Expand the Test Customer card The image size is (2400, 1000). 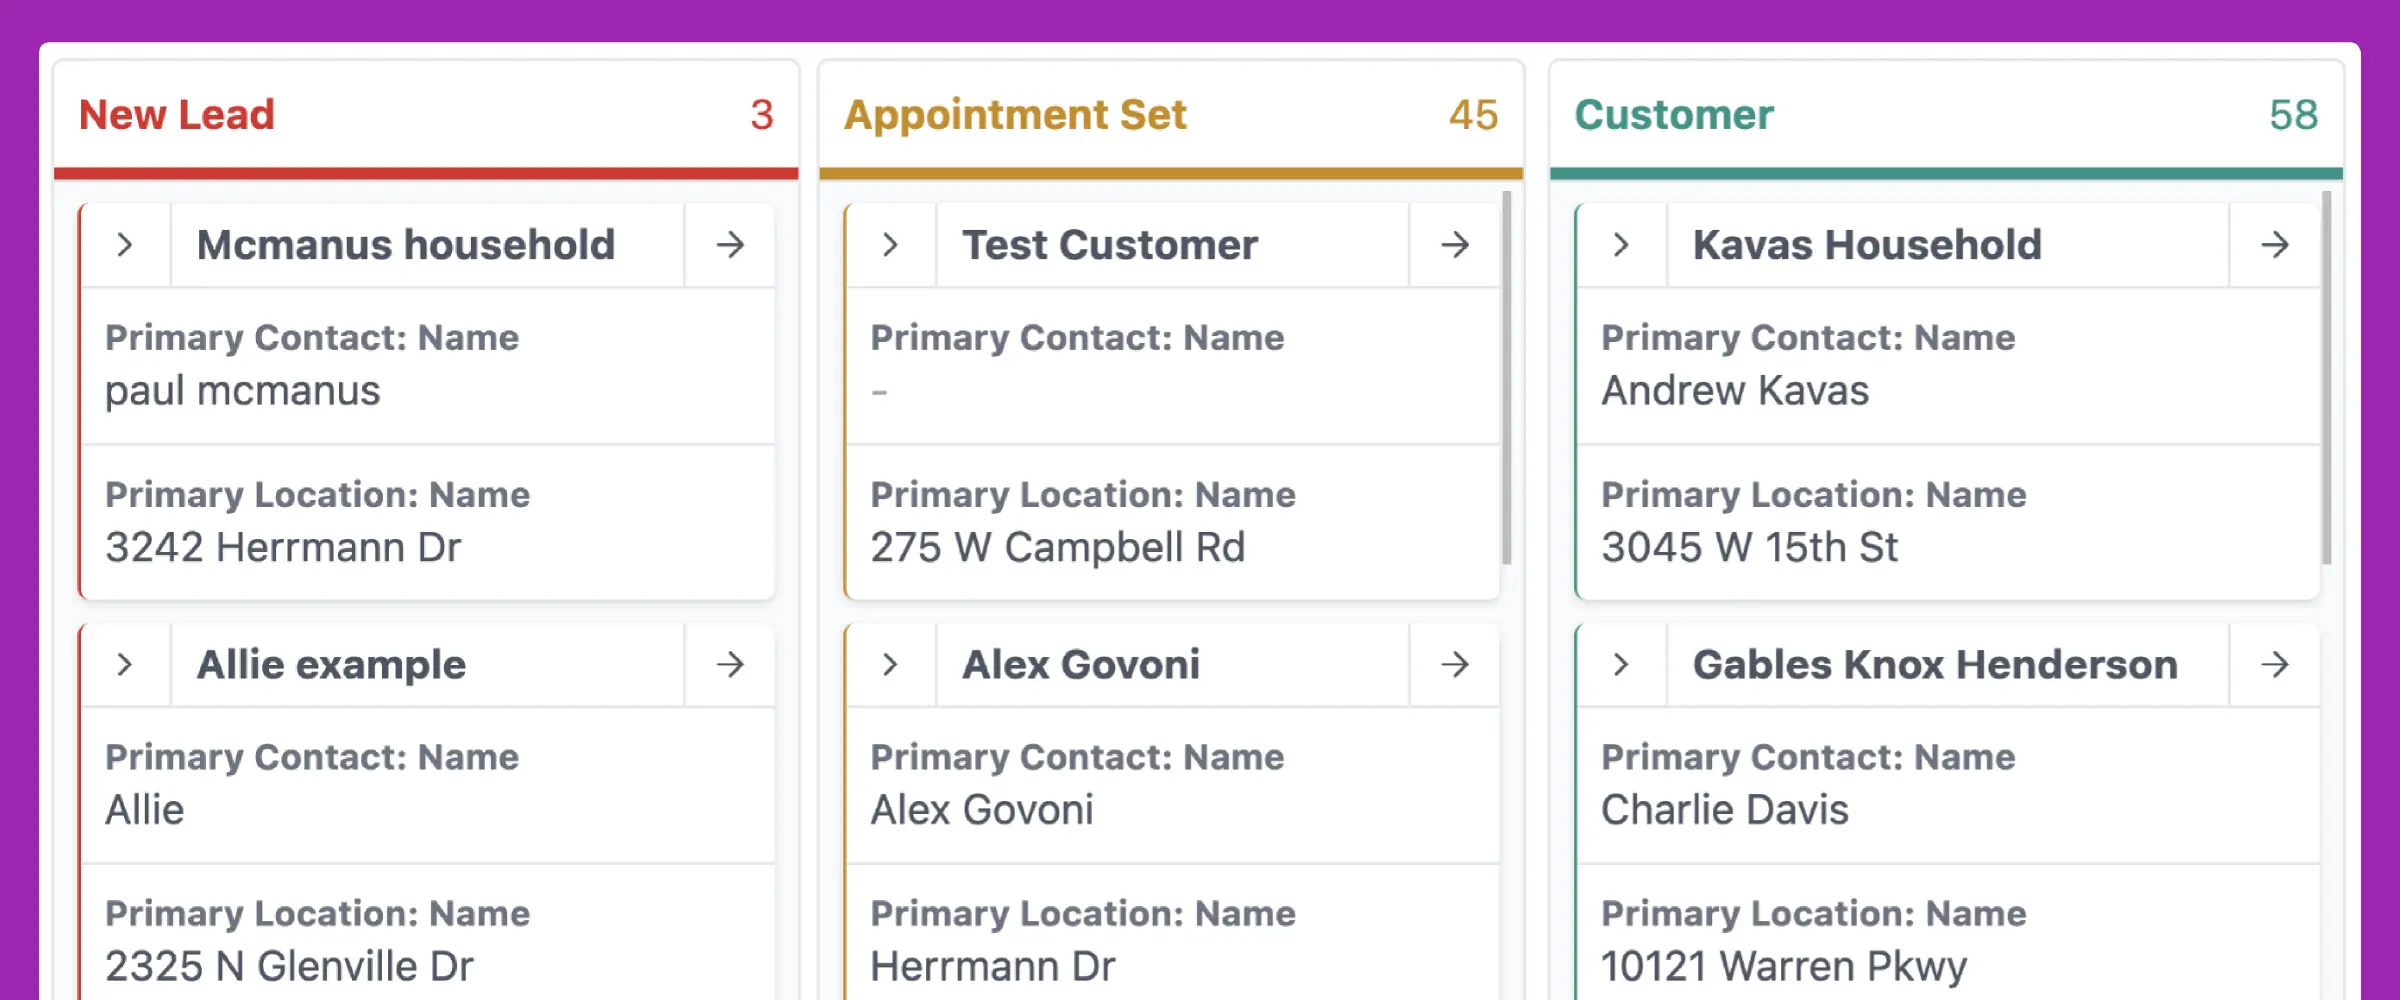[891, 245]
